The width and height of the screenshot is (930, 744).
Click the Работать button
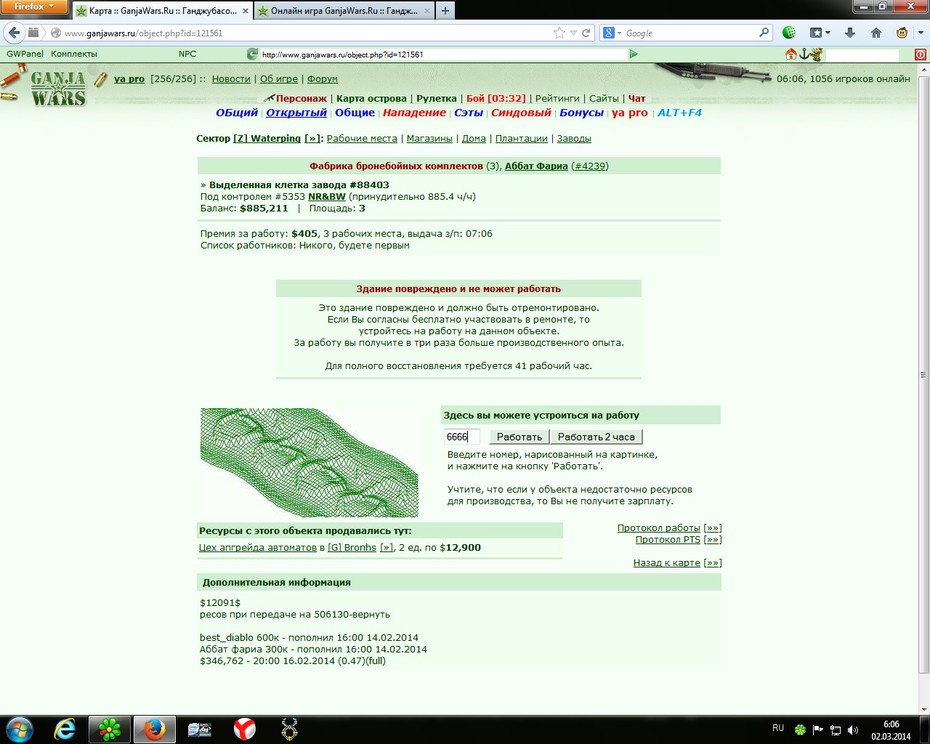(x=519, y=437)
